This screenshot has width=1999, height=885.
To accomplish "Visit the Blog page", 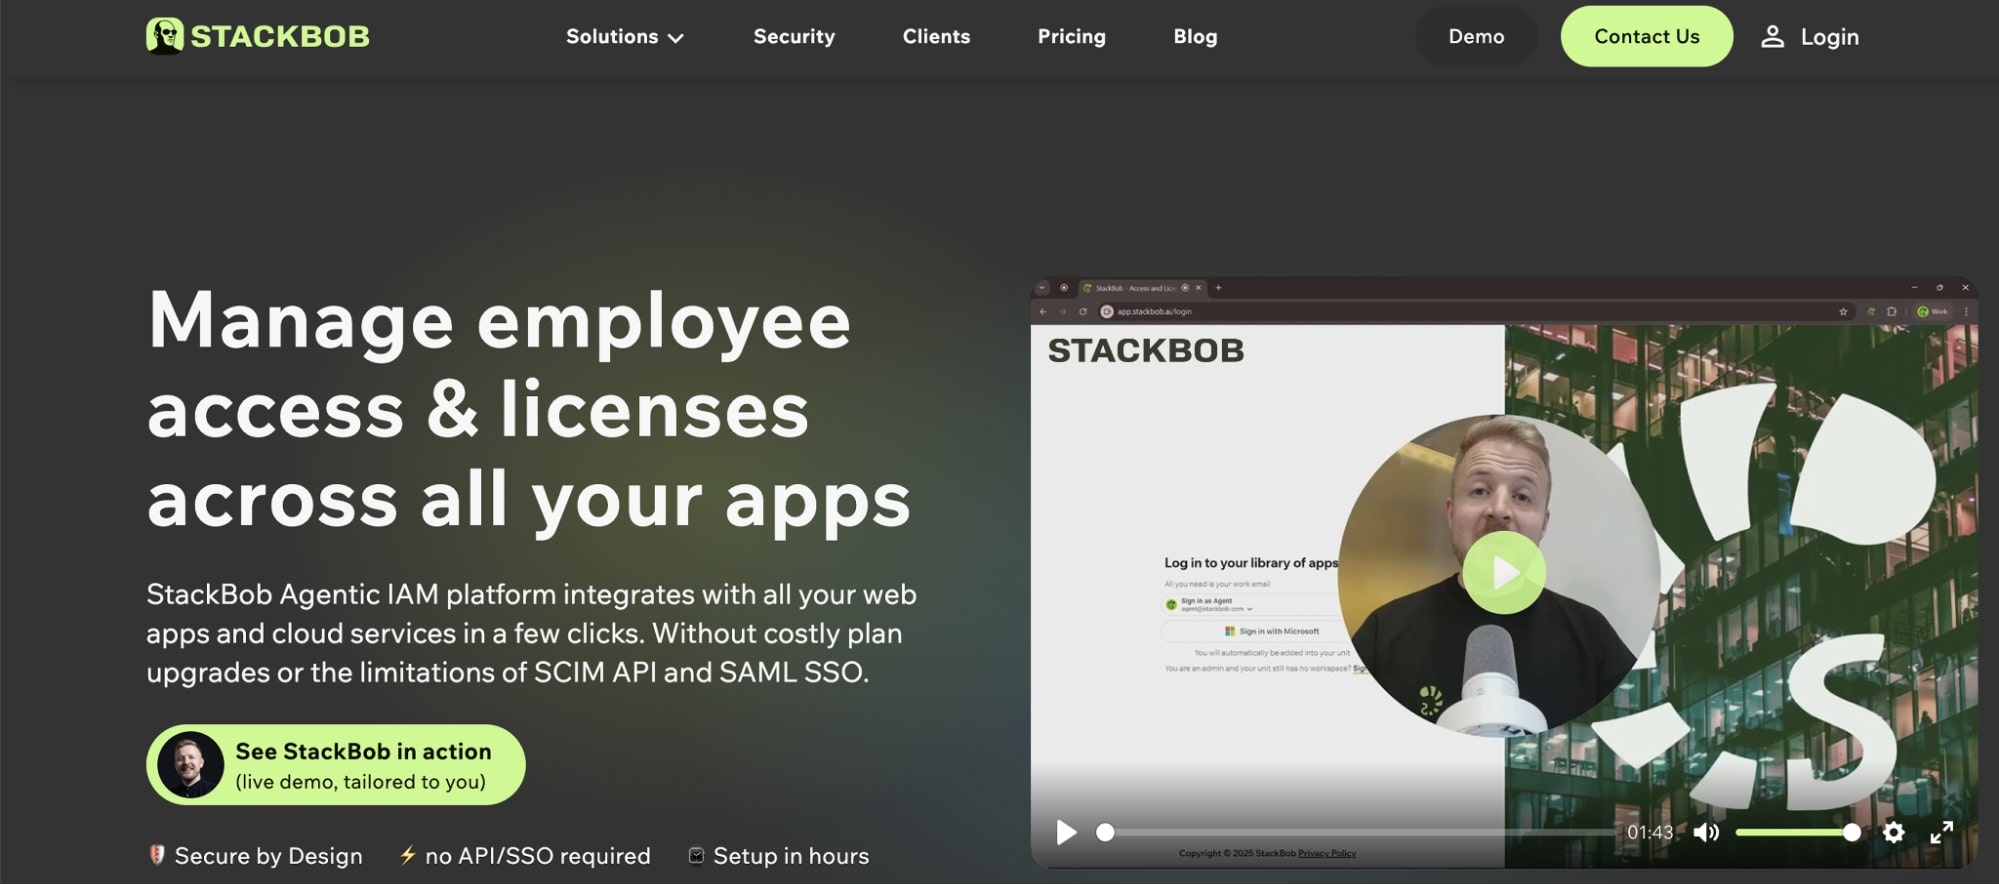I will 1195,36.
